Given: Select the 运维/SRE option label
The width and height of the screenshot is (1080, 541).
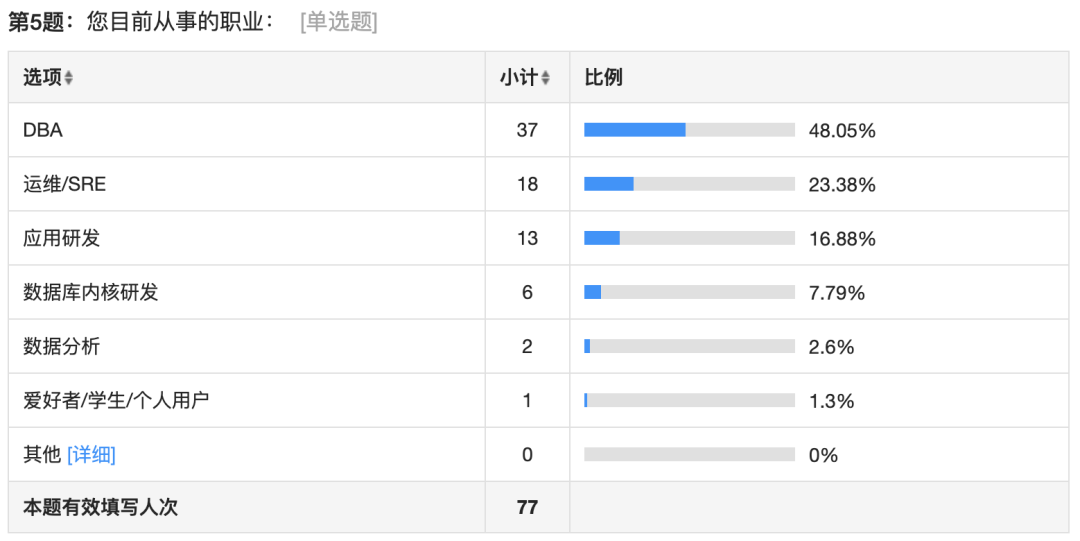Looking at the screenshot, I should pos(65,184).
